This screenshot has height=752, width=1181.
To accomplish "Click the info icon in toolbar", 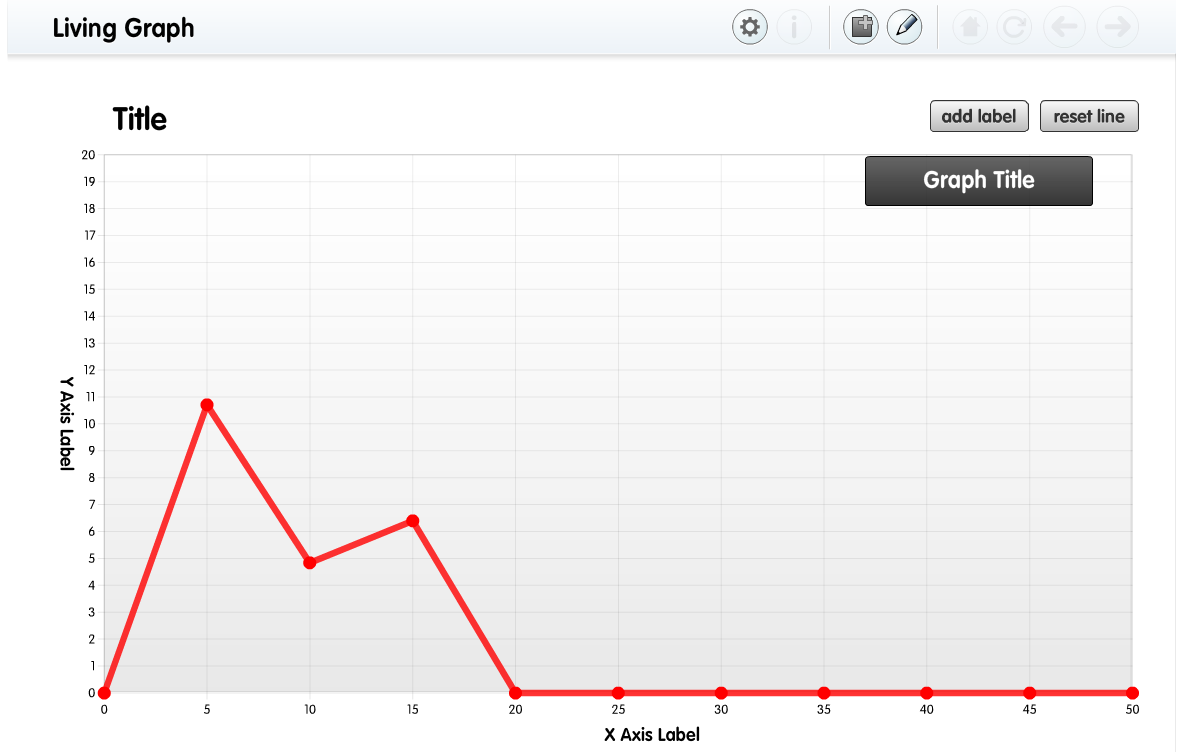I will (x=794, y=27).
